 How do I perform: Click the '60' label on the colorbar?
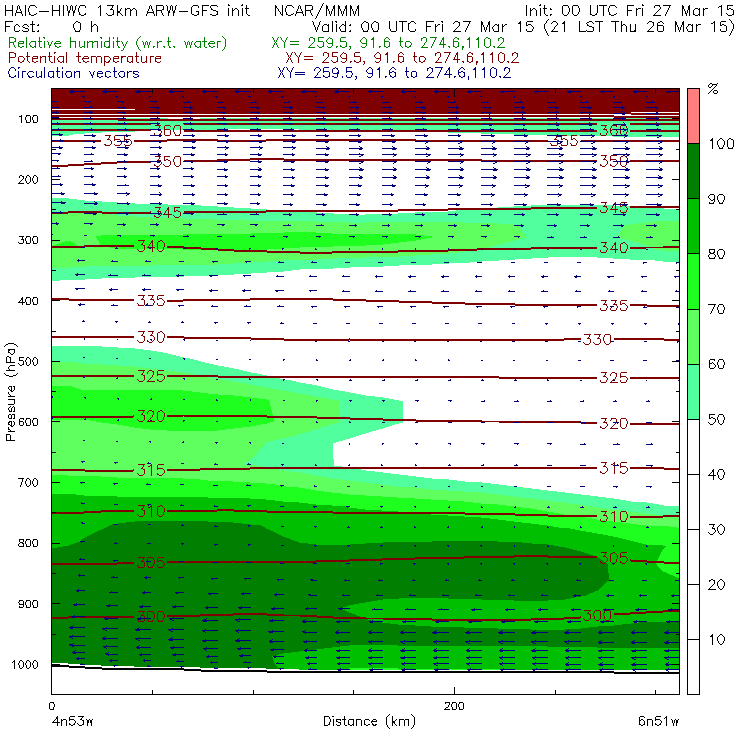coord(716,364)
